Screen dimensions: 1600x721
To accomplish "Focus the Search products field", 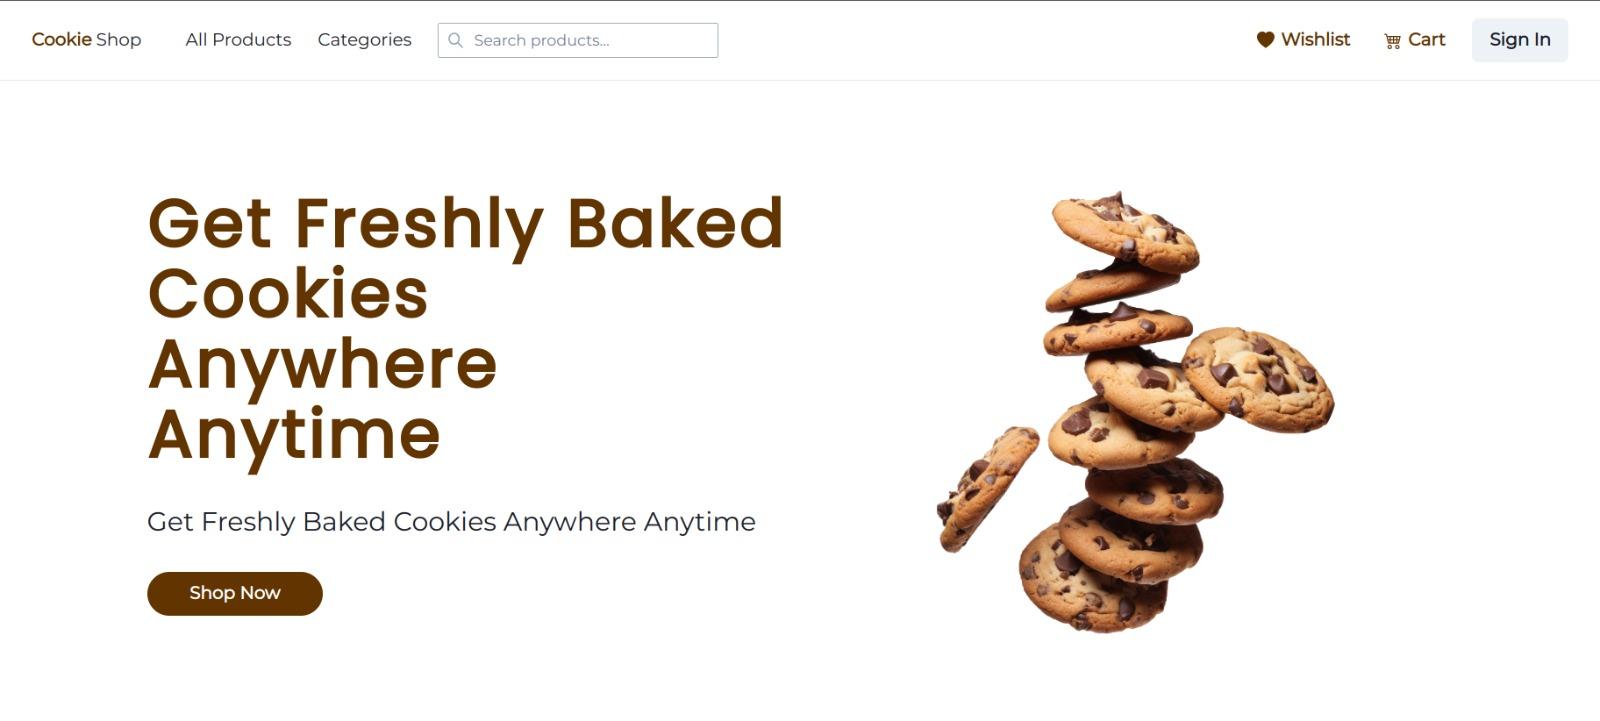I will tap(578, 40).
